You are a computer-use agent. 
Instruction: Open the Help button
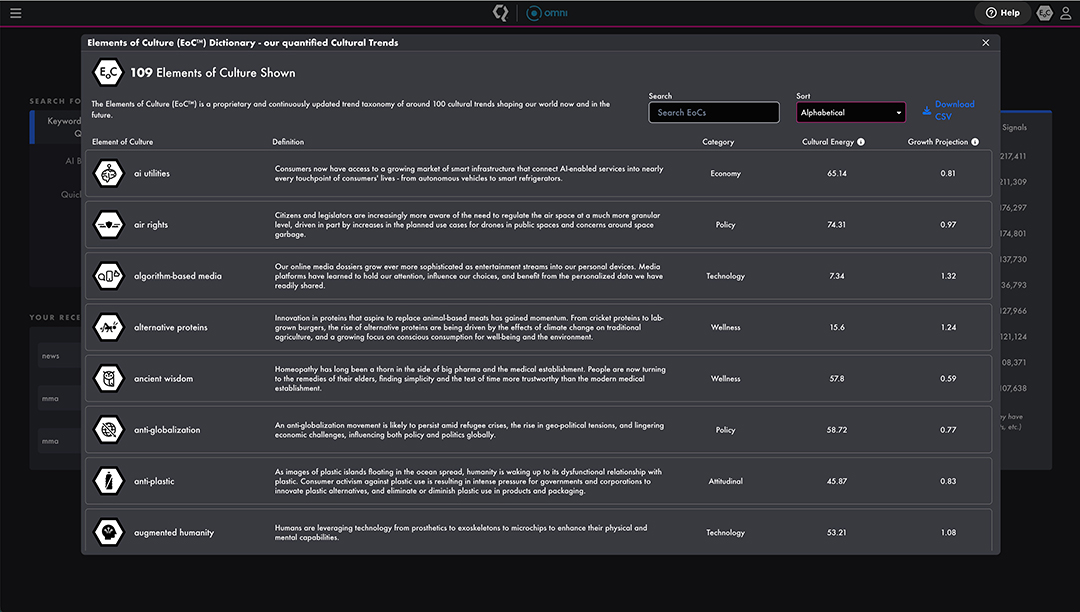pos(1002,13)
